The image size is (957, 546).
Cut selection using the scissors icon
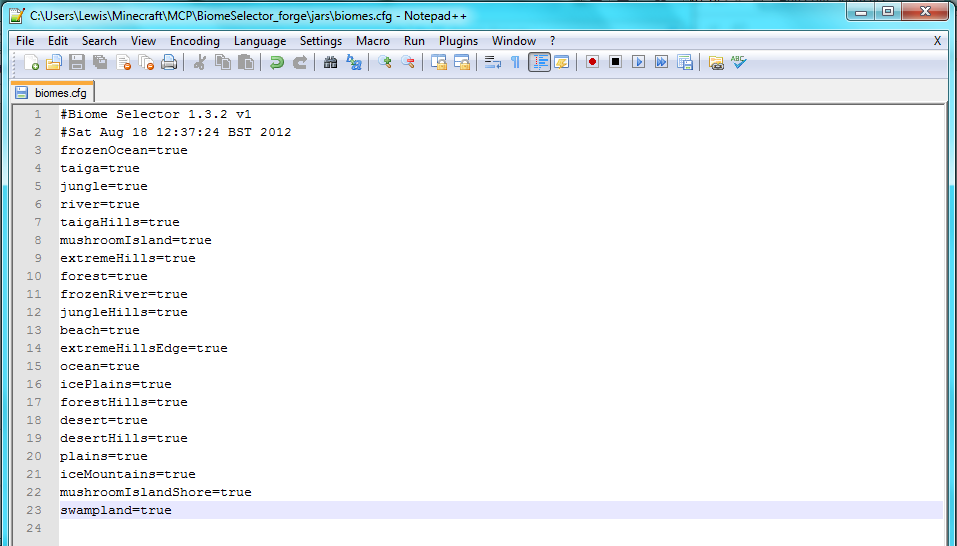pos(199,62)
